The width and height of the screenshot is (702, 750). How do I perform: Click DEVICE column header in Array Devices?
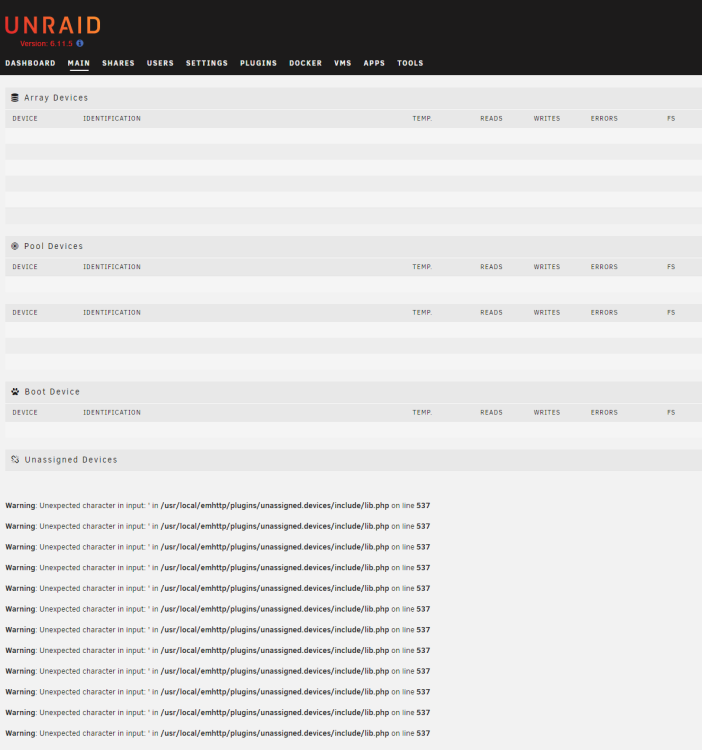(x=25, y=119)
